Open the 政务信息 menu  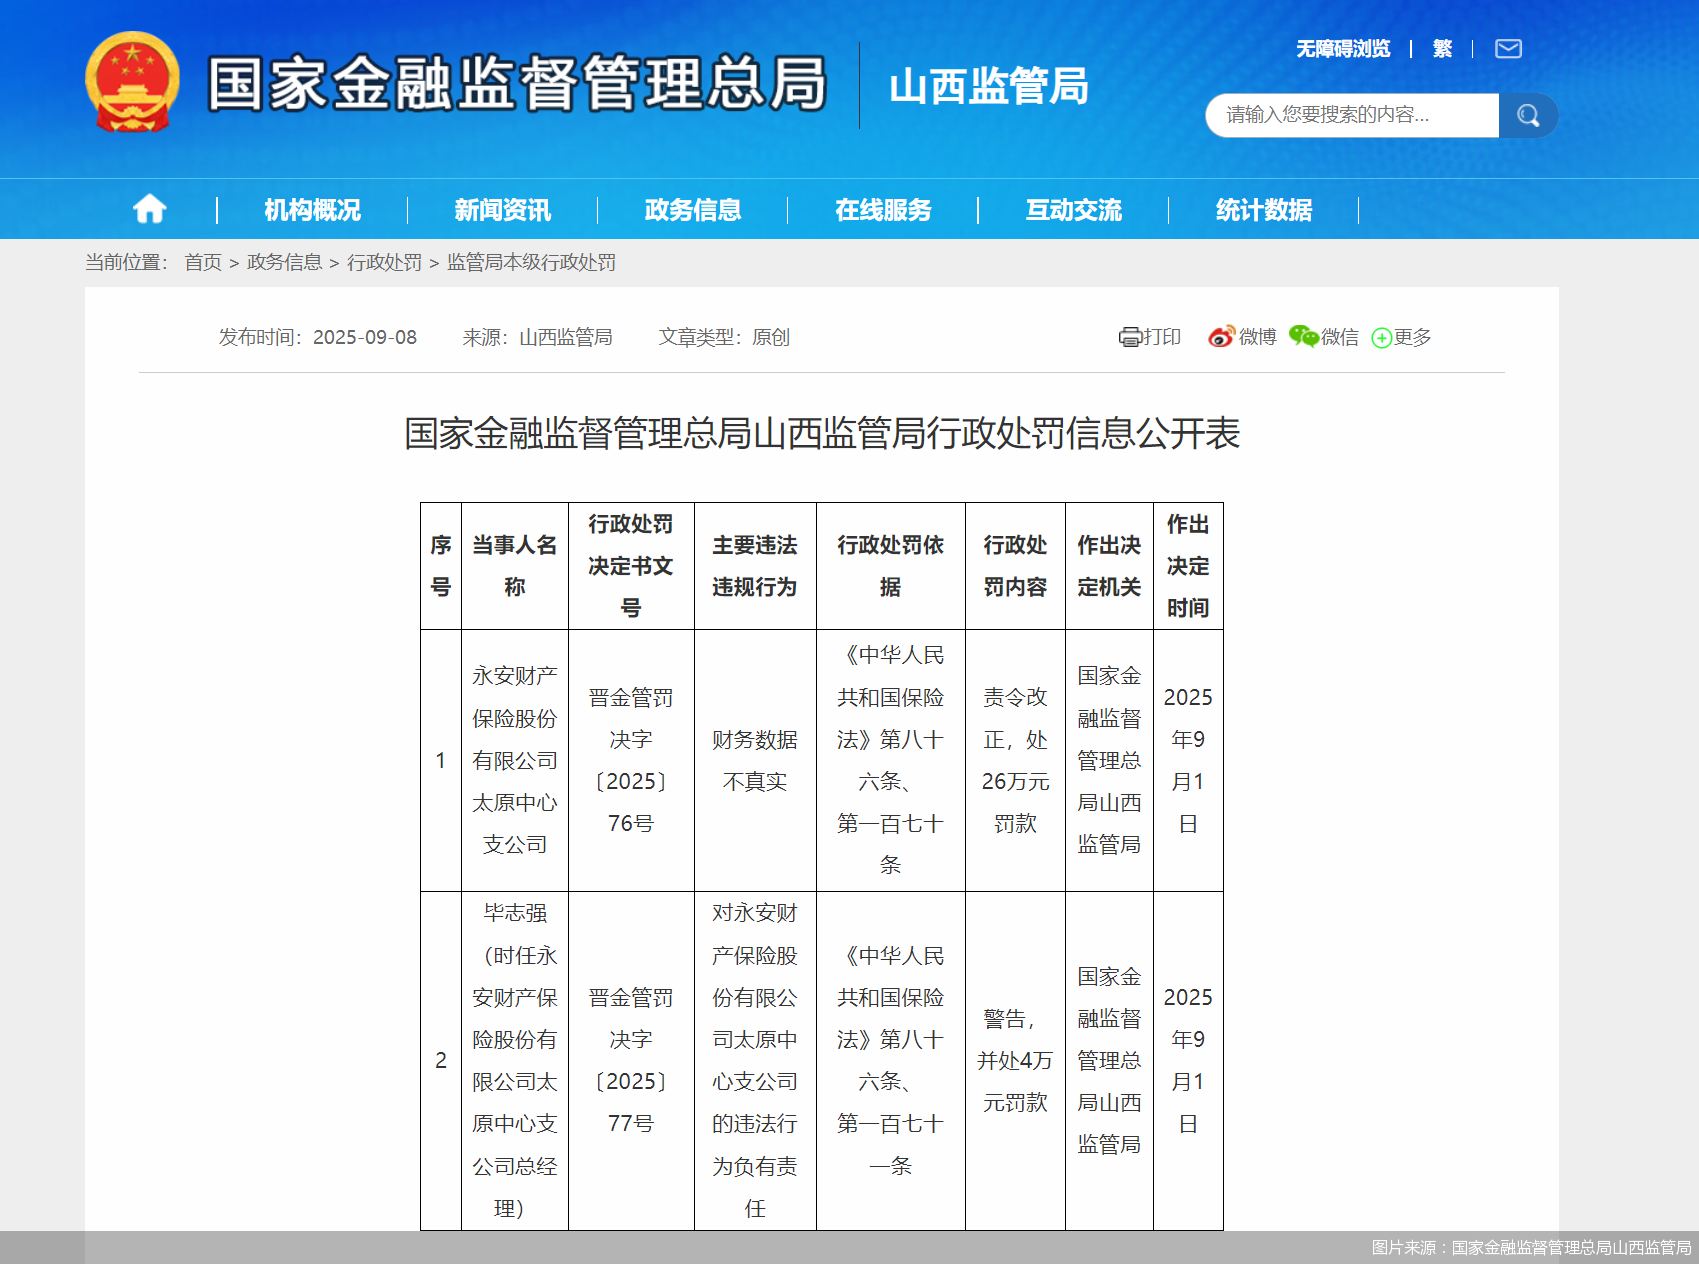tap(693, 210)
